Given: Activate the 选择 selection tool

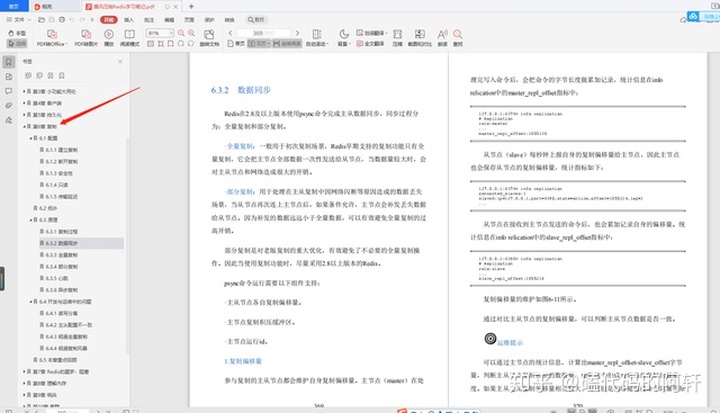Looking at the screenshot, I should click(x=17, y=44).
